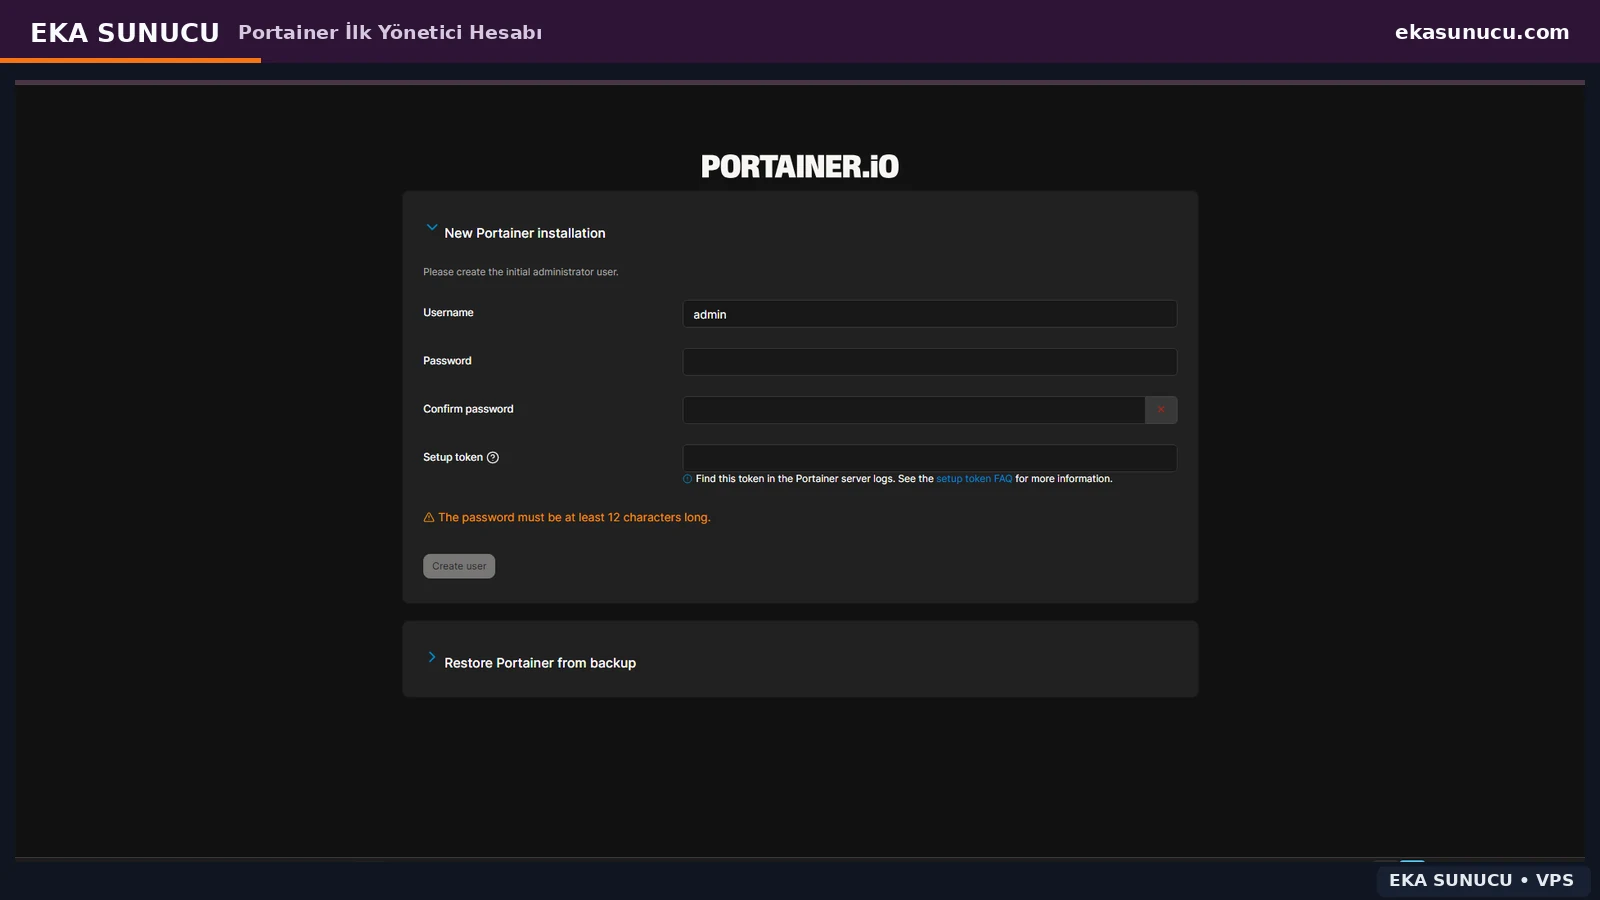Viewport: 1600px width, 900px height.
Task: Click the Confirm password input field
Action: pos(913,410)
